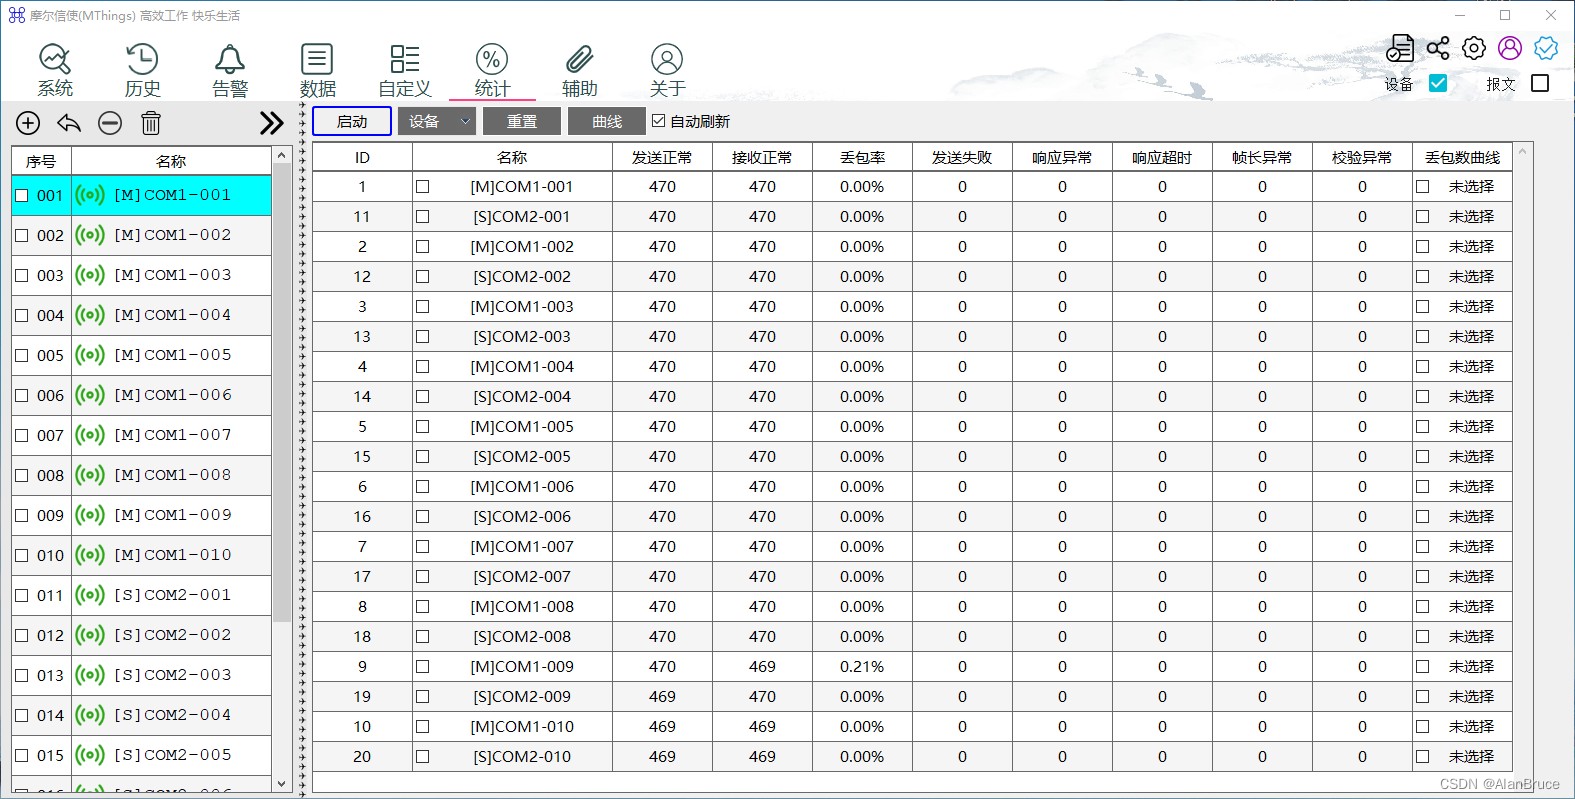The height and width of the screenshot is (799, 1575).
Task: Uncheck the 自动刷新 auto refresh checkbox
Action: tap(658, 121)
